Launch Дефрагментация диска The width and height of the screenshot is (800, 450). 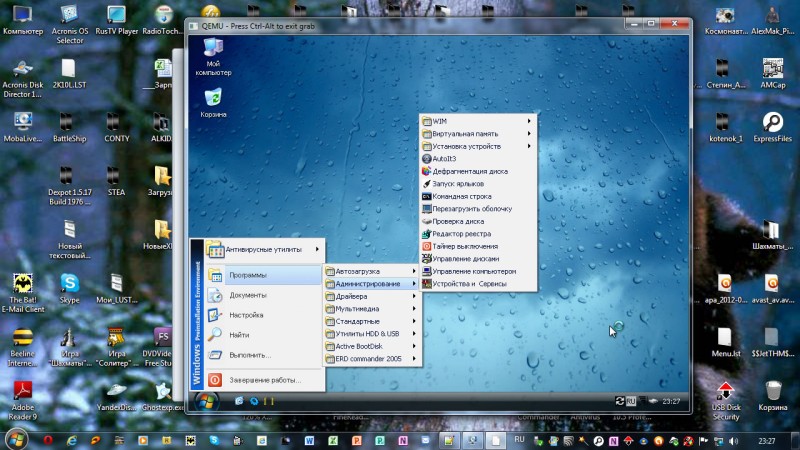(x=470, y=171)
